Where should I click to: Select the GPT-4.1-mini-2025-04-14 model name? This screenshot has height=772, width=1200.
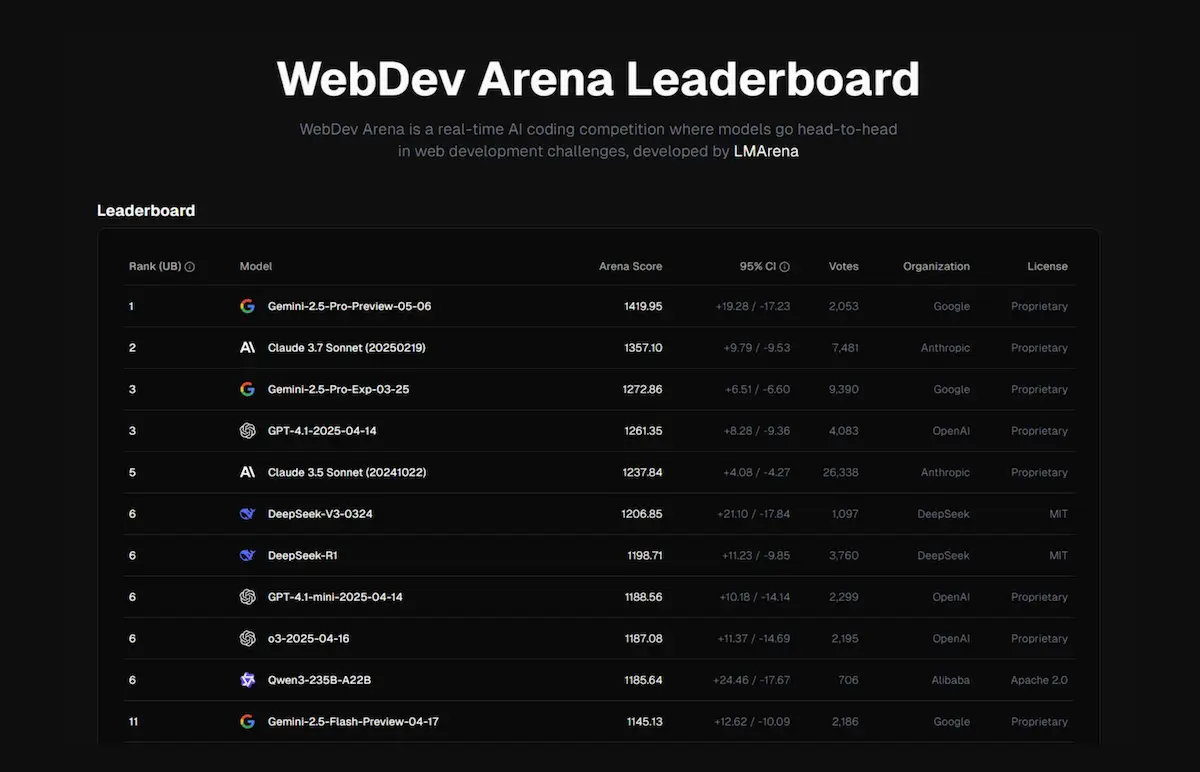(x=335, y=597)
